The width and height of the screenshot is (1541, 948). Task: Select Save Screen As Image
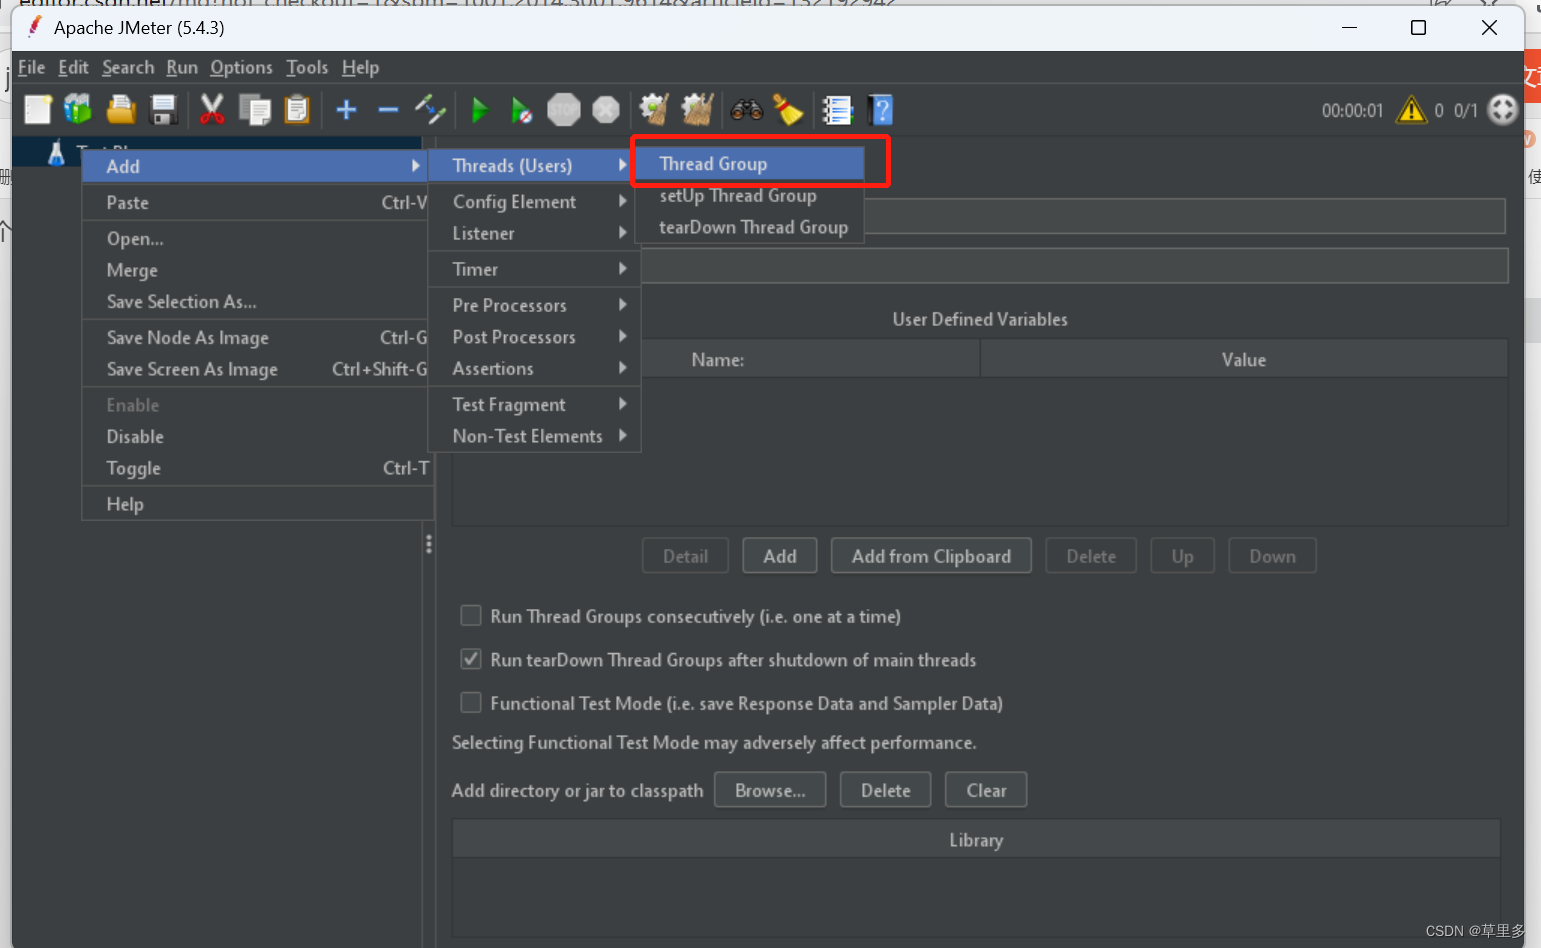coord(256,369)
